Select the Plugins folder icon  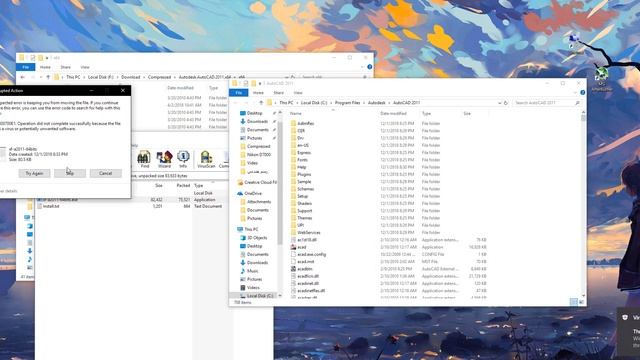(293, 174)
